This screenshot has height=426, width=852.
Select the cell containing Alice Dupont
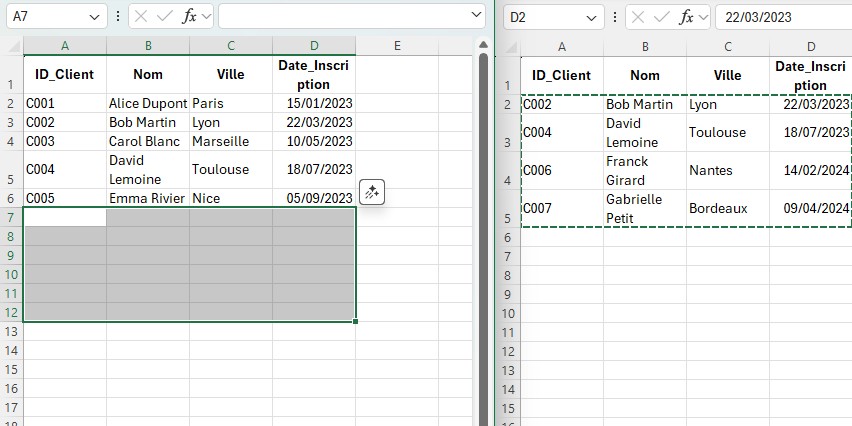[147, 104]
